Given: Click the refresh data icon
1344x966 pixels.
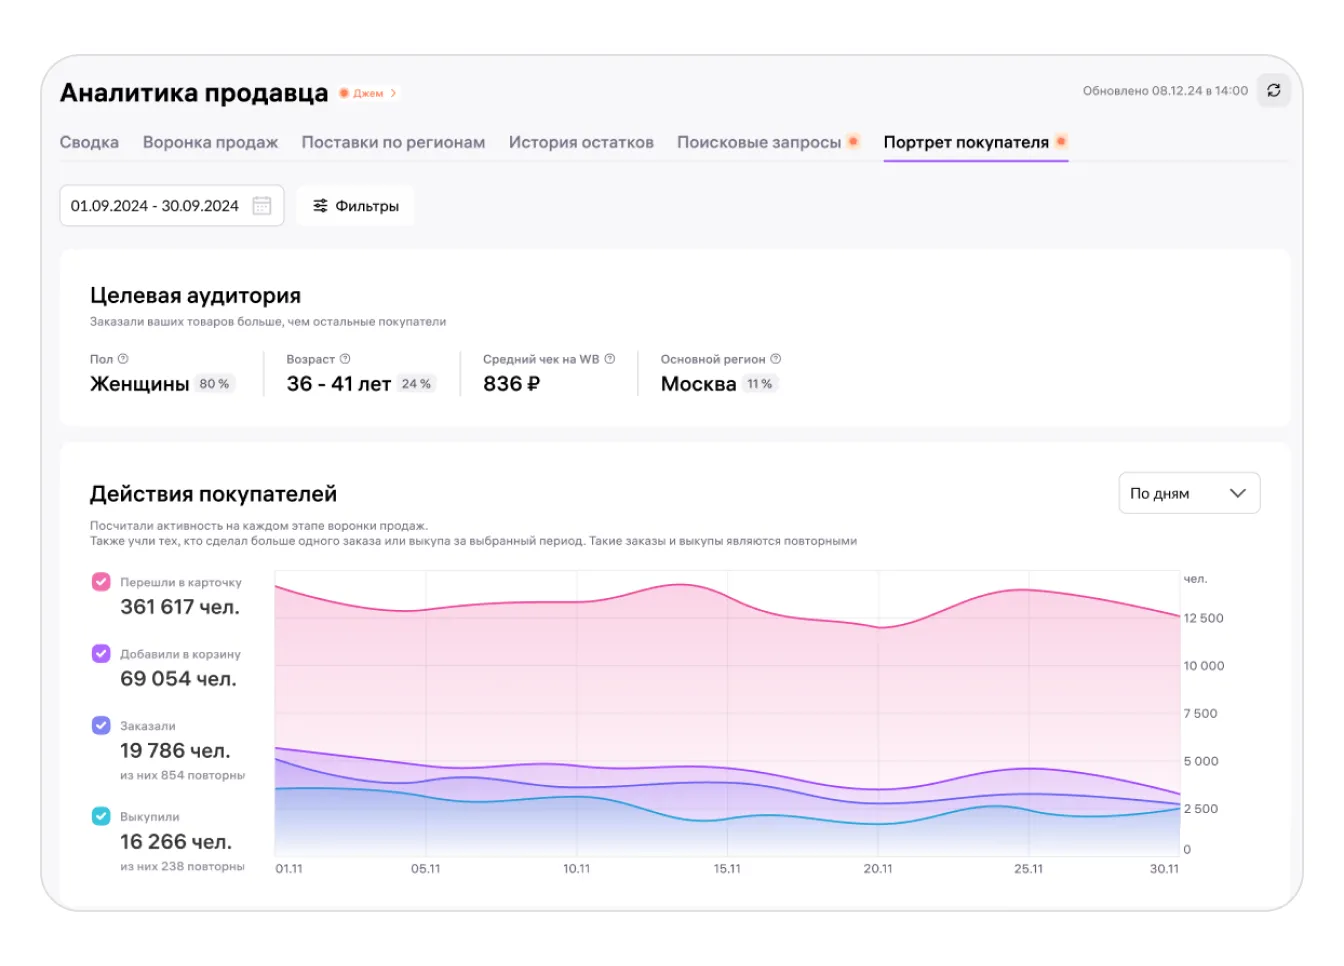Looking at the screenshot, I should pos(1273,91).
